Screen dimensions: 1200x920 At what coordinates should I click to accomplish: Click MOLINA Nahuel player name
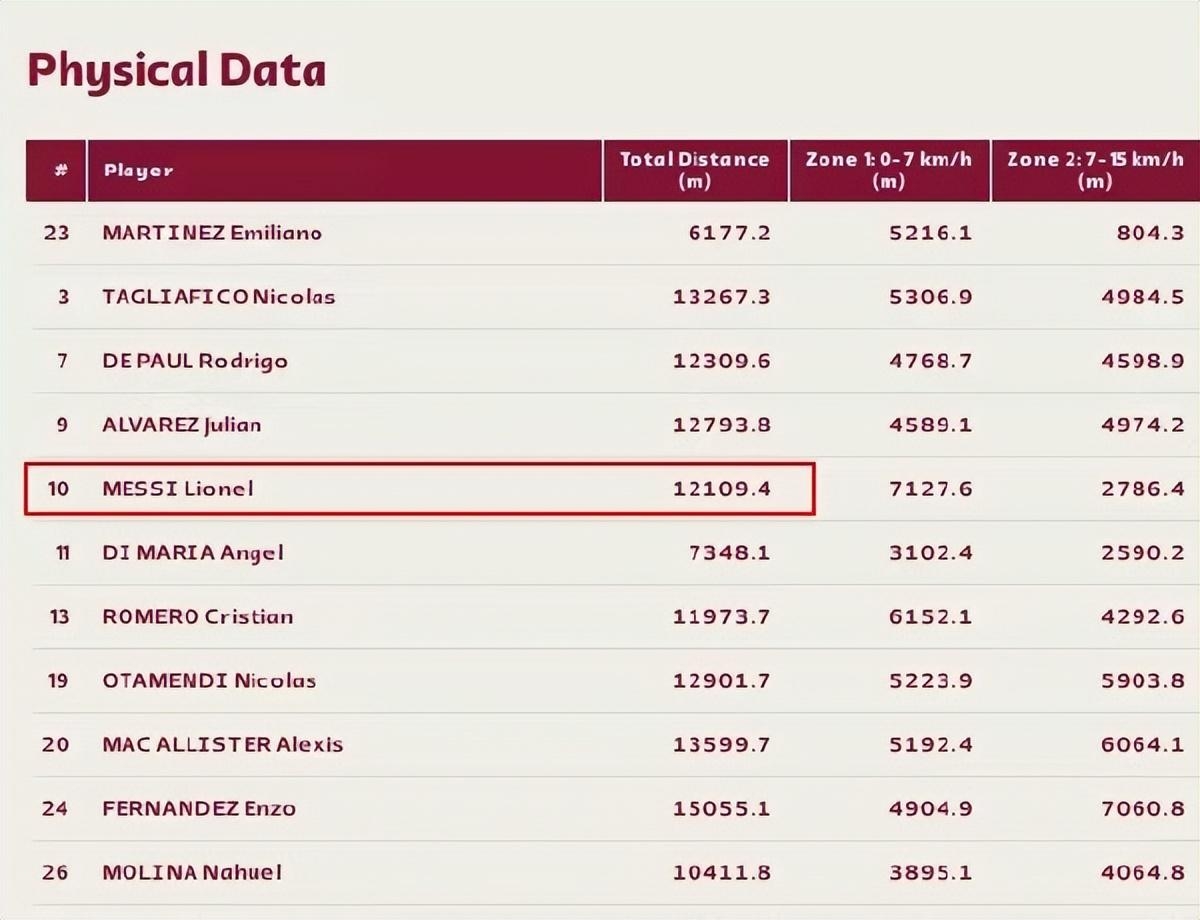click(x=192, y=873)
